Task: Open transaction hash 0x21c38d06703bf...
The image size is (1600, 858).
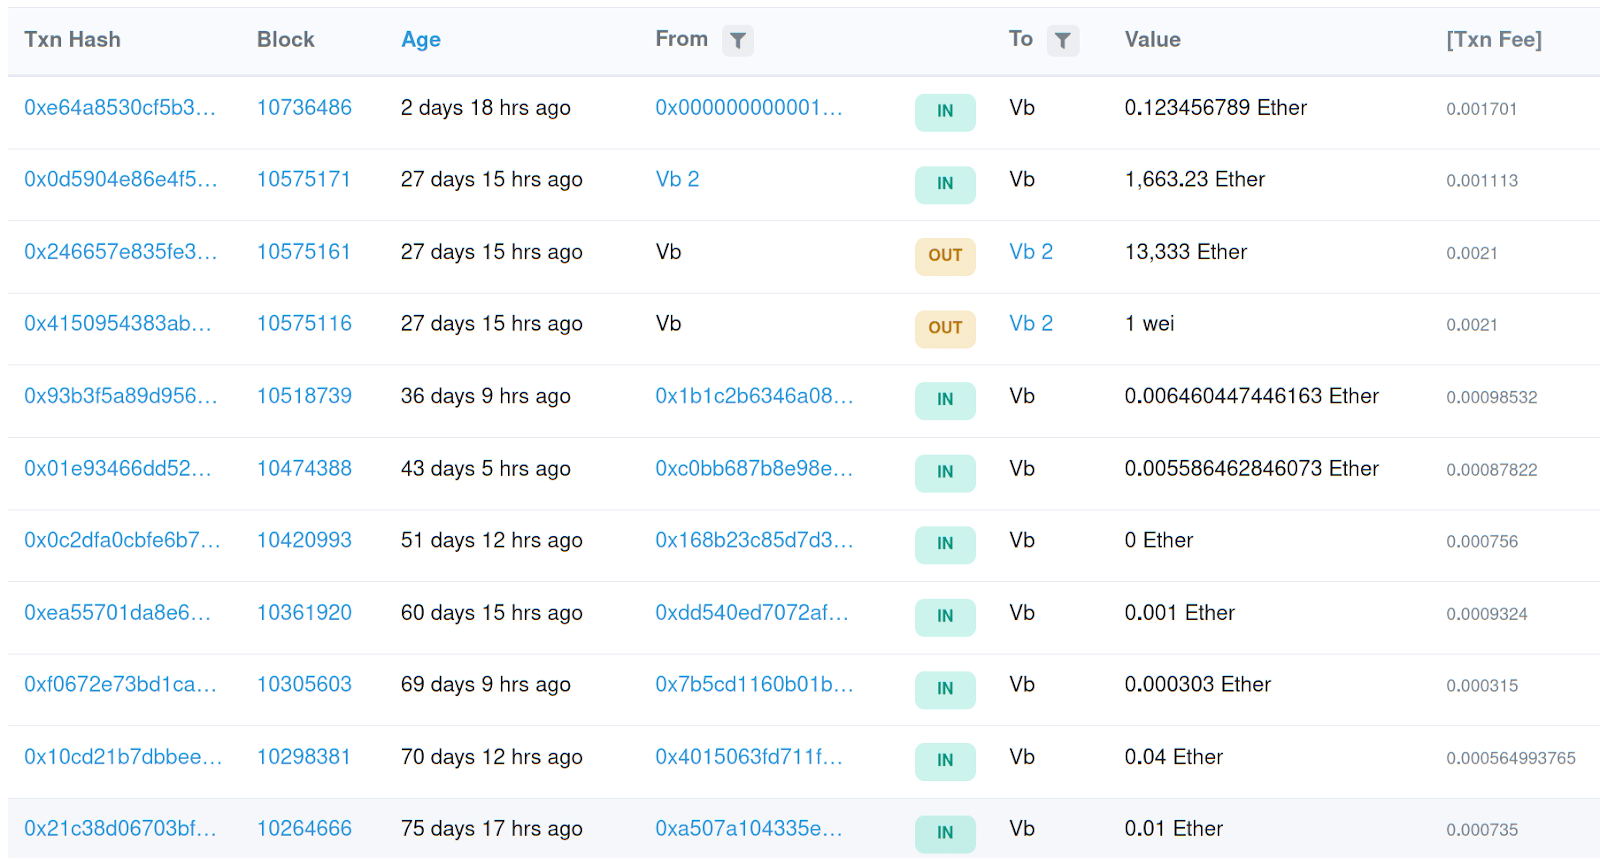Action: click(x=121, y=829)
